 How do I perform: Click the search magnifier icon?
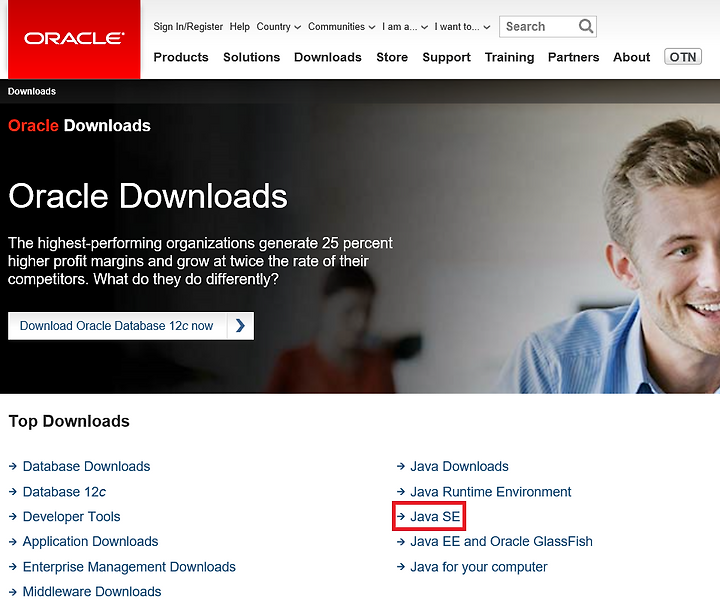[586, 26]
